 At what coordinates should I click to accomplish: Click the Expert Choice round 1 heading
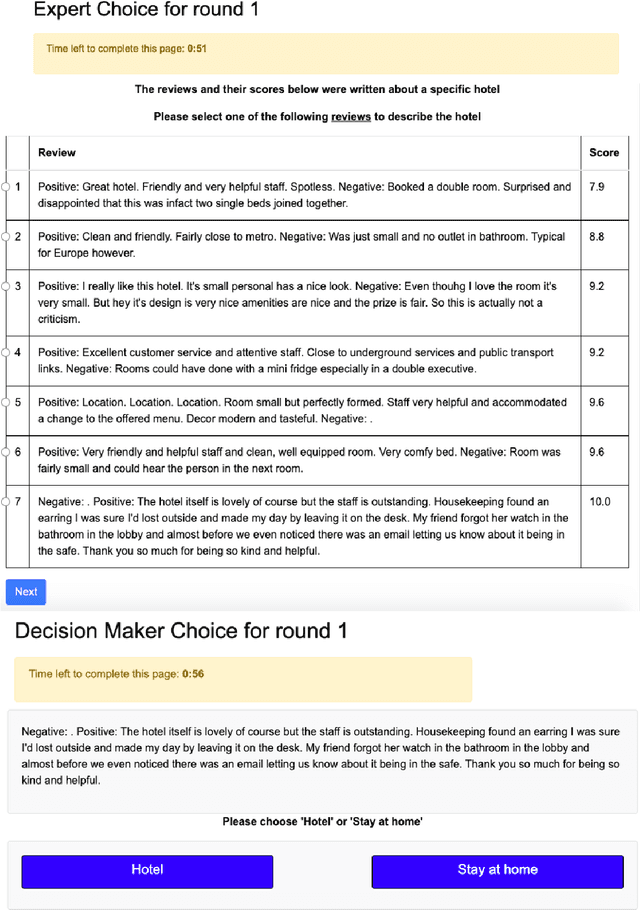coord(146,11)
